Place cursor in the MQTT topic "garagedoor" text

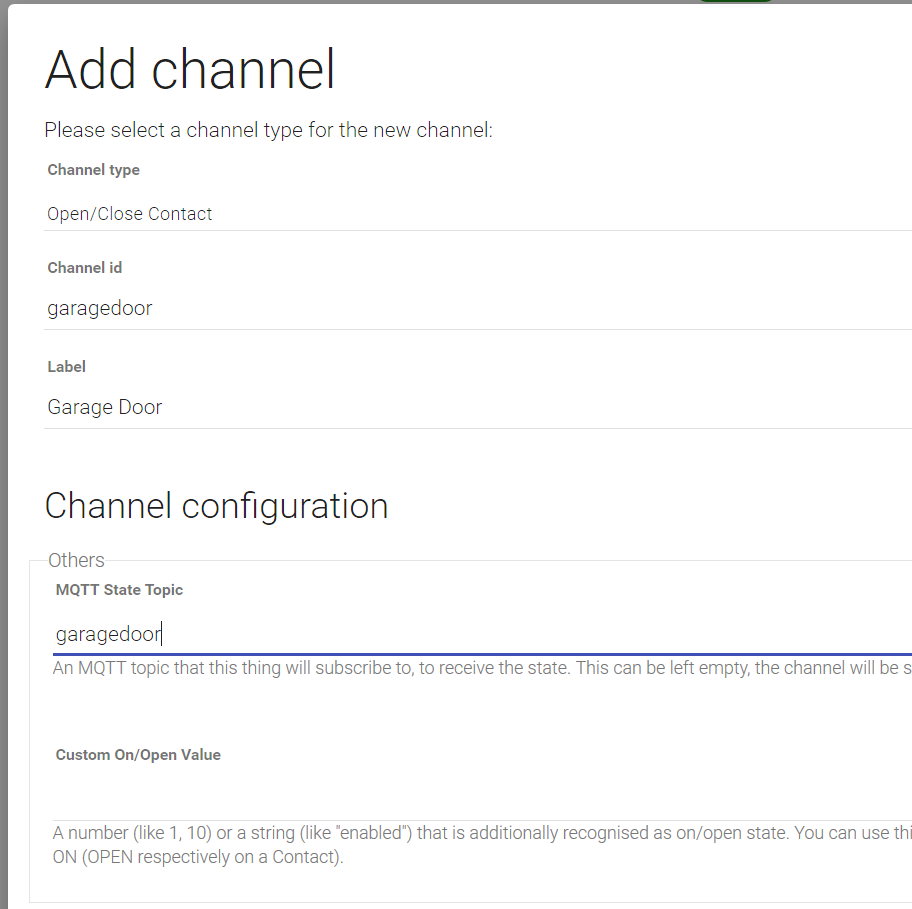pos(108,634)
